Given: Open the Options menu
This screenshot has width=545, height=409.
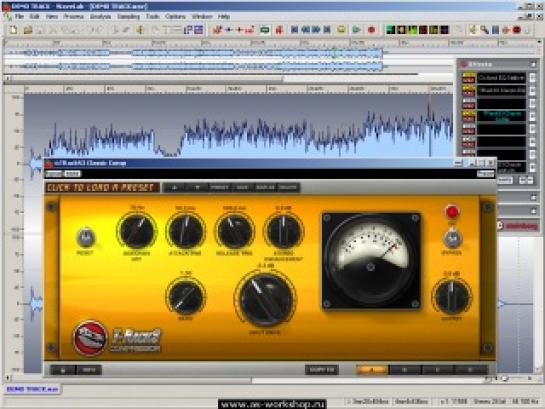Looking at the screenshot, I should [175, 16].
